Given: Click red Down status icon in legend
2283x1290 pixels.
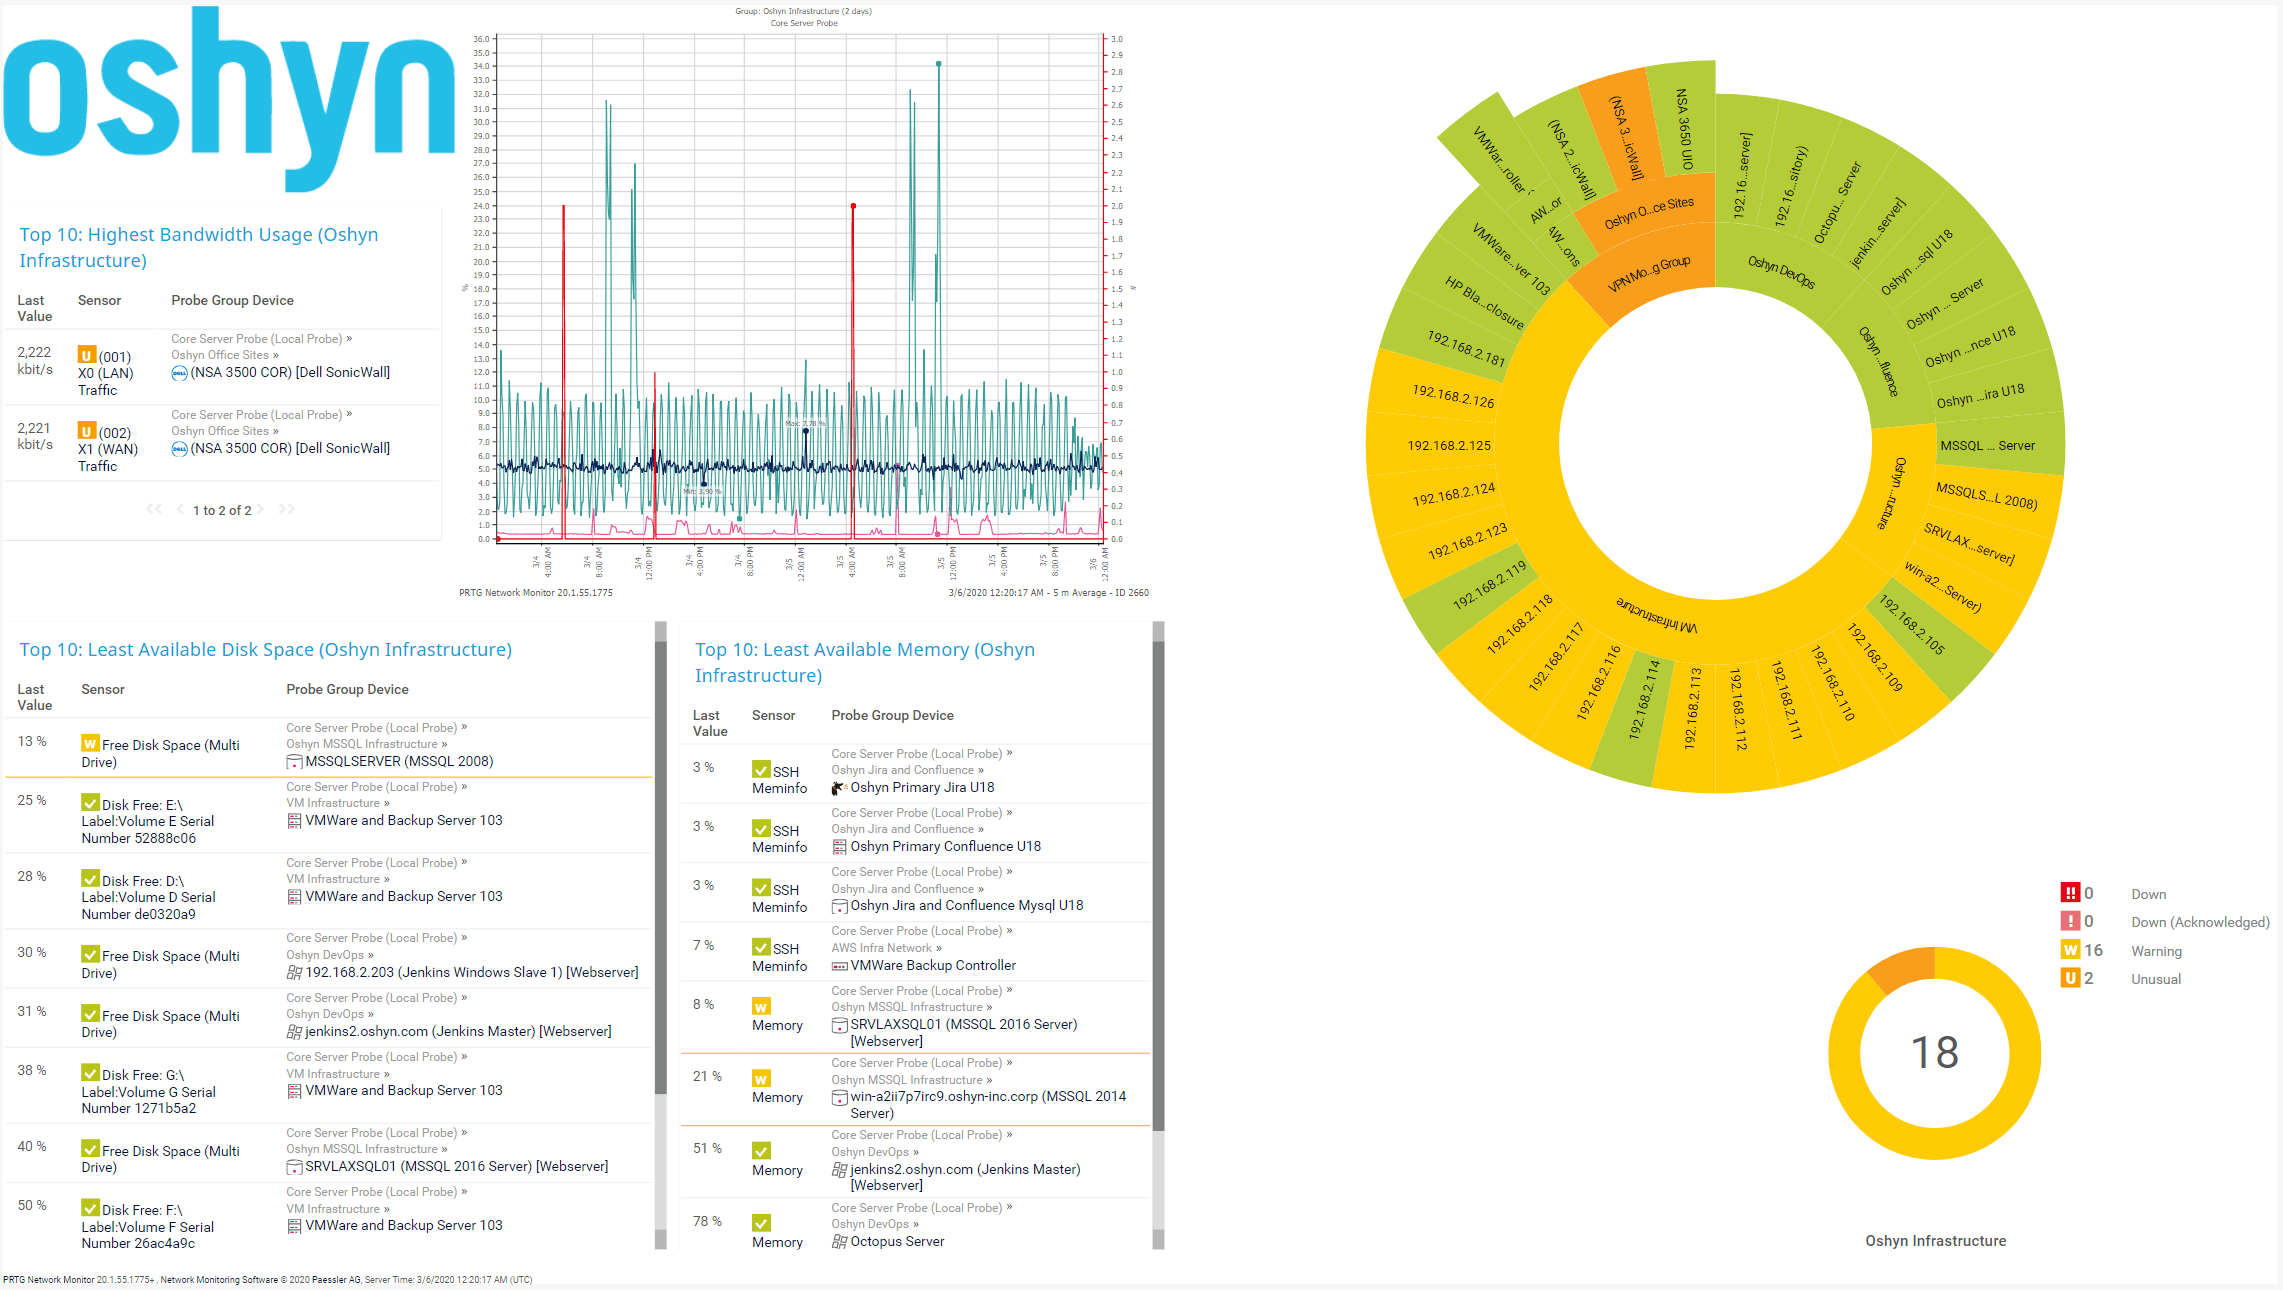Looking at the screenshot, I should click(2070, 893).
